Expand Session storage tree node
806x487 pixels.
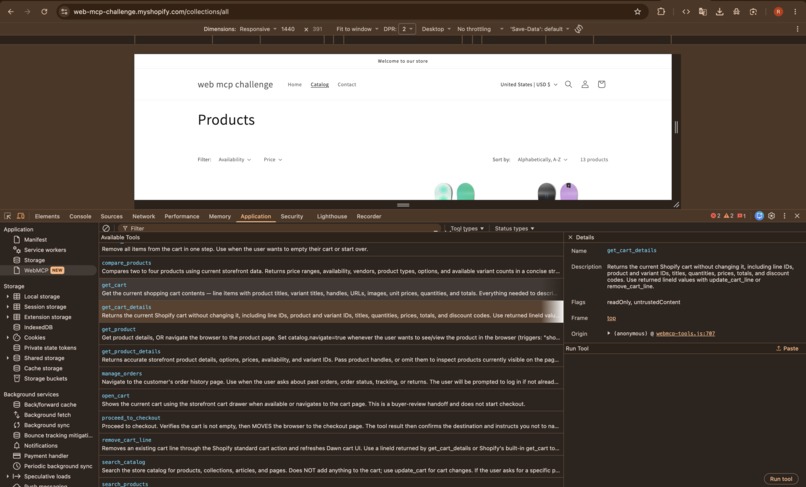pos(7,307)
